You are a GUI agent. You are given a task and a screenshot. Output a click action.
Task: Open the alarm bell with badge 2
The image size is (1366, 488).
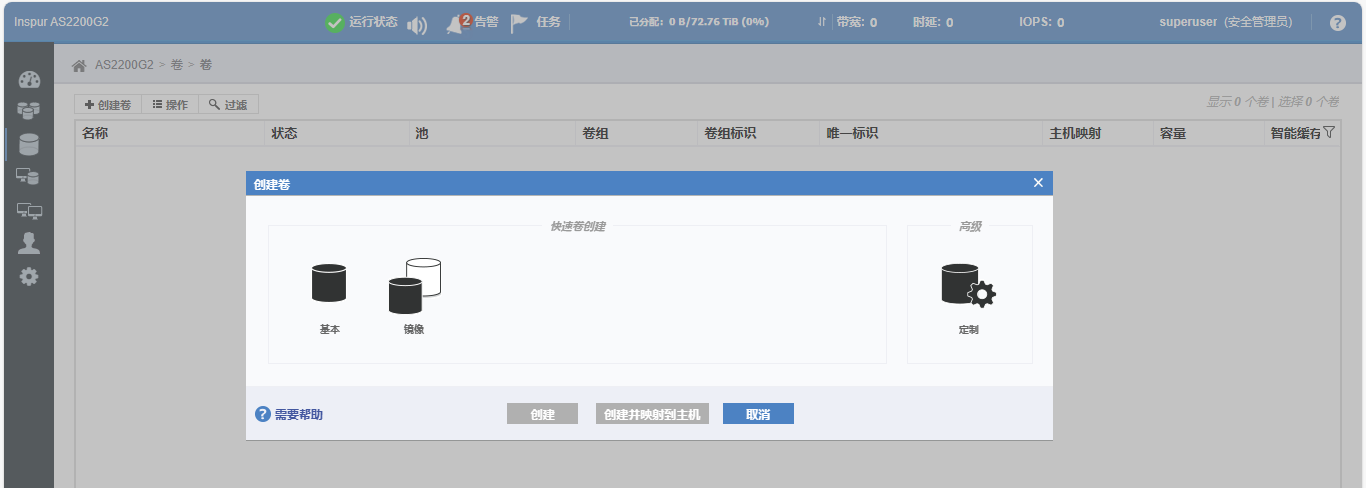pos(457,22)
